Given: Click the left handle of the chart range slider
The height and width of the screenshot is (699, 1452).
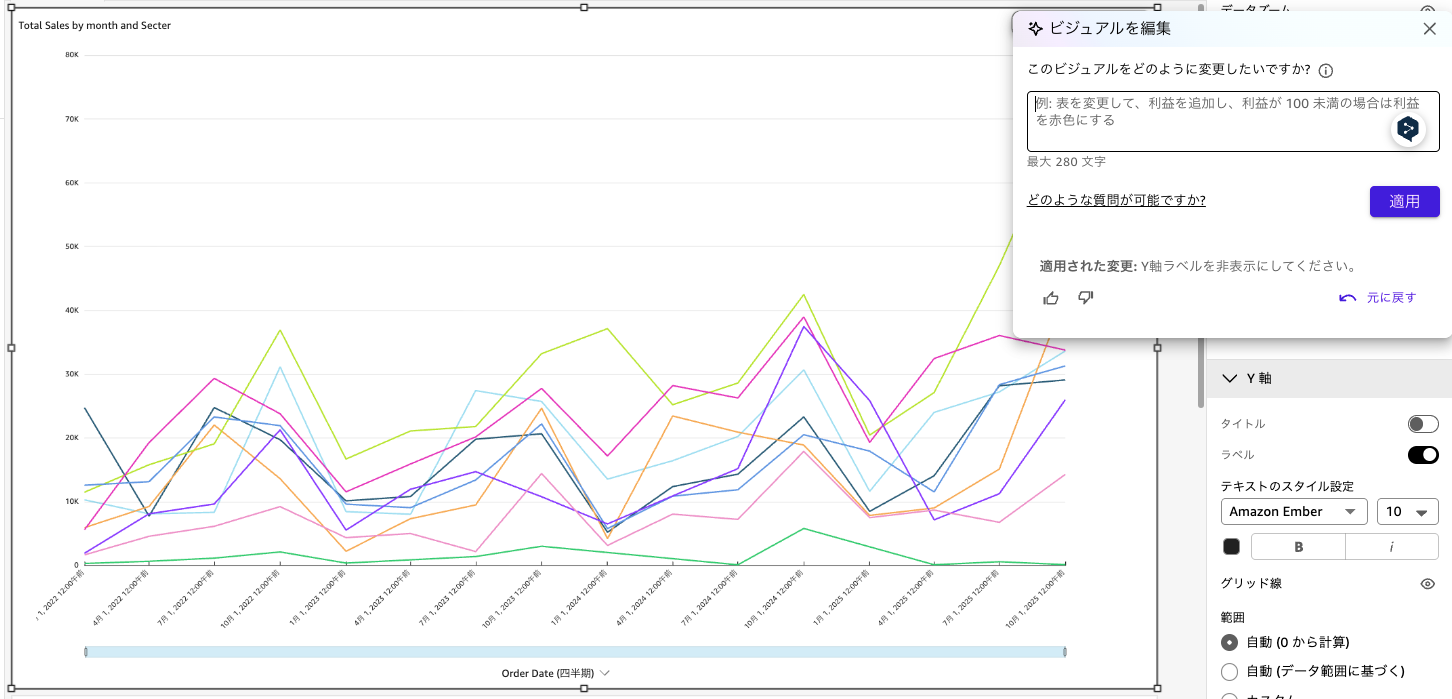Looking at the screenshot, I should point(86,652).
